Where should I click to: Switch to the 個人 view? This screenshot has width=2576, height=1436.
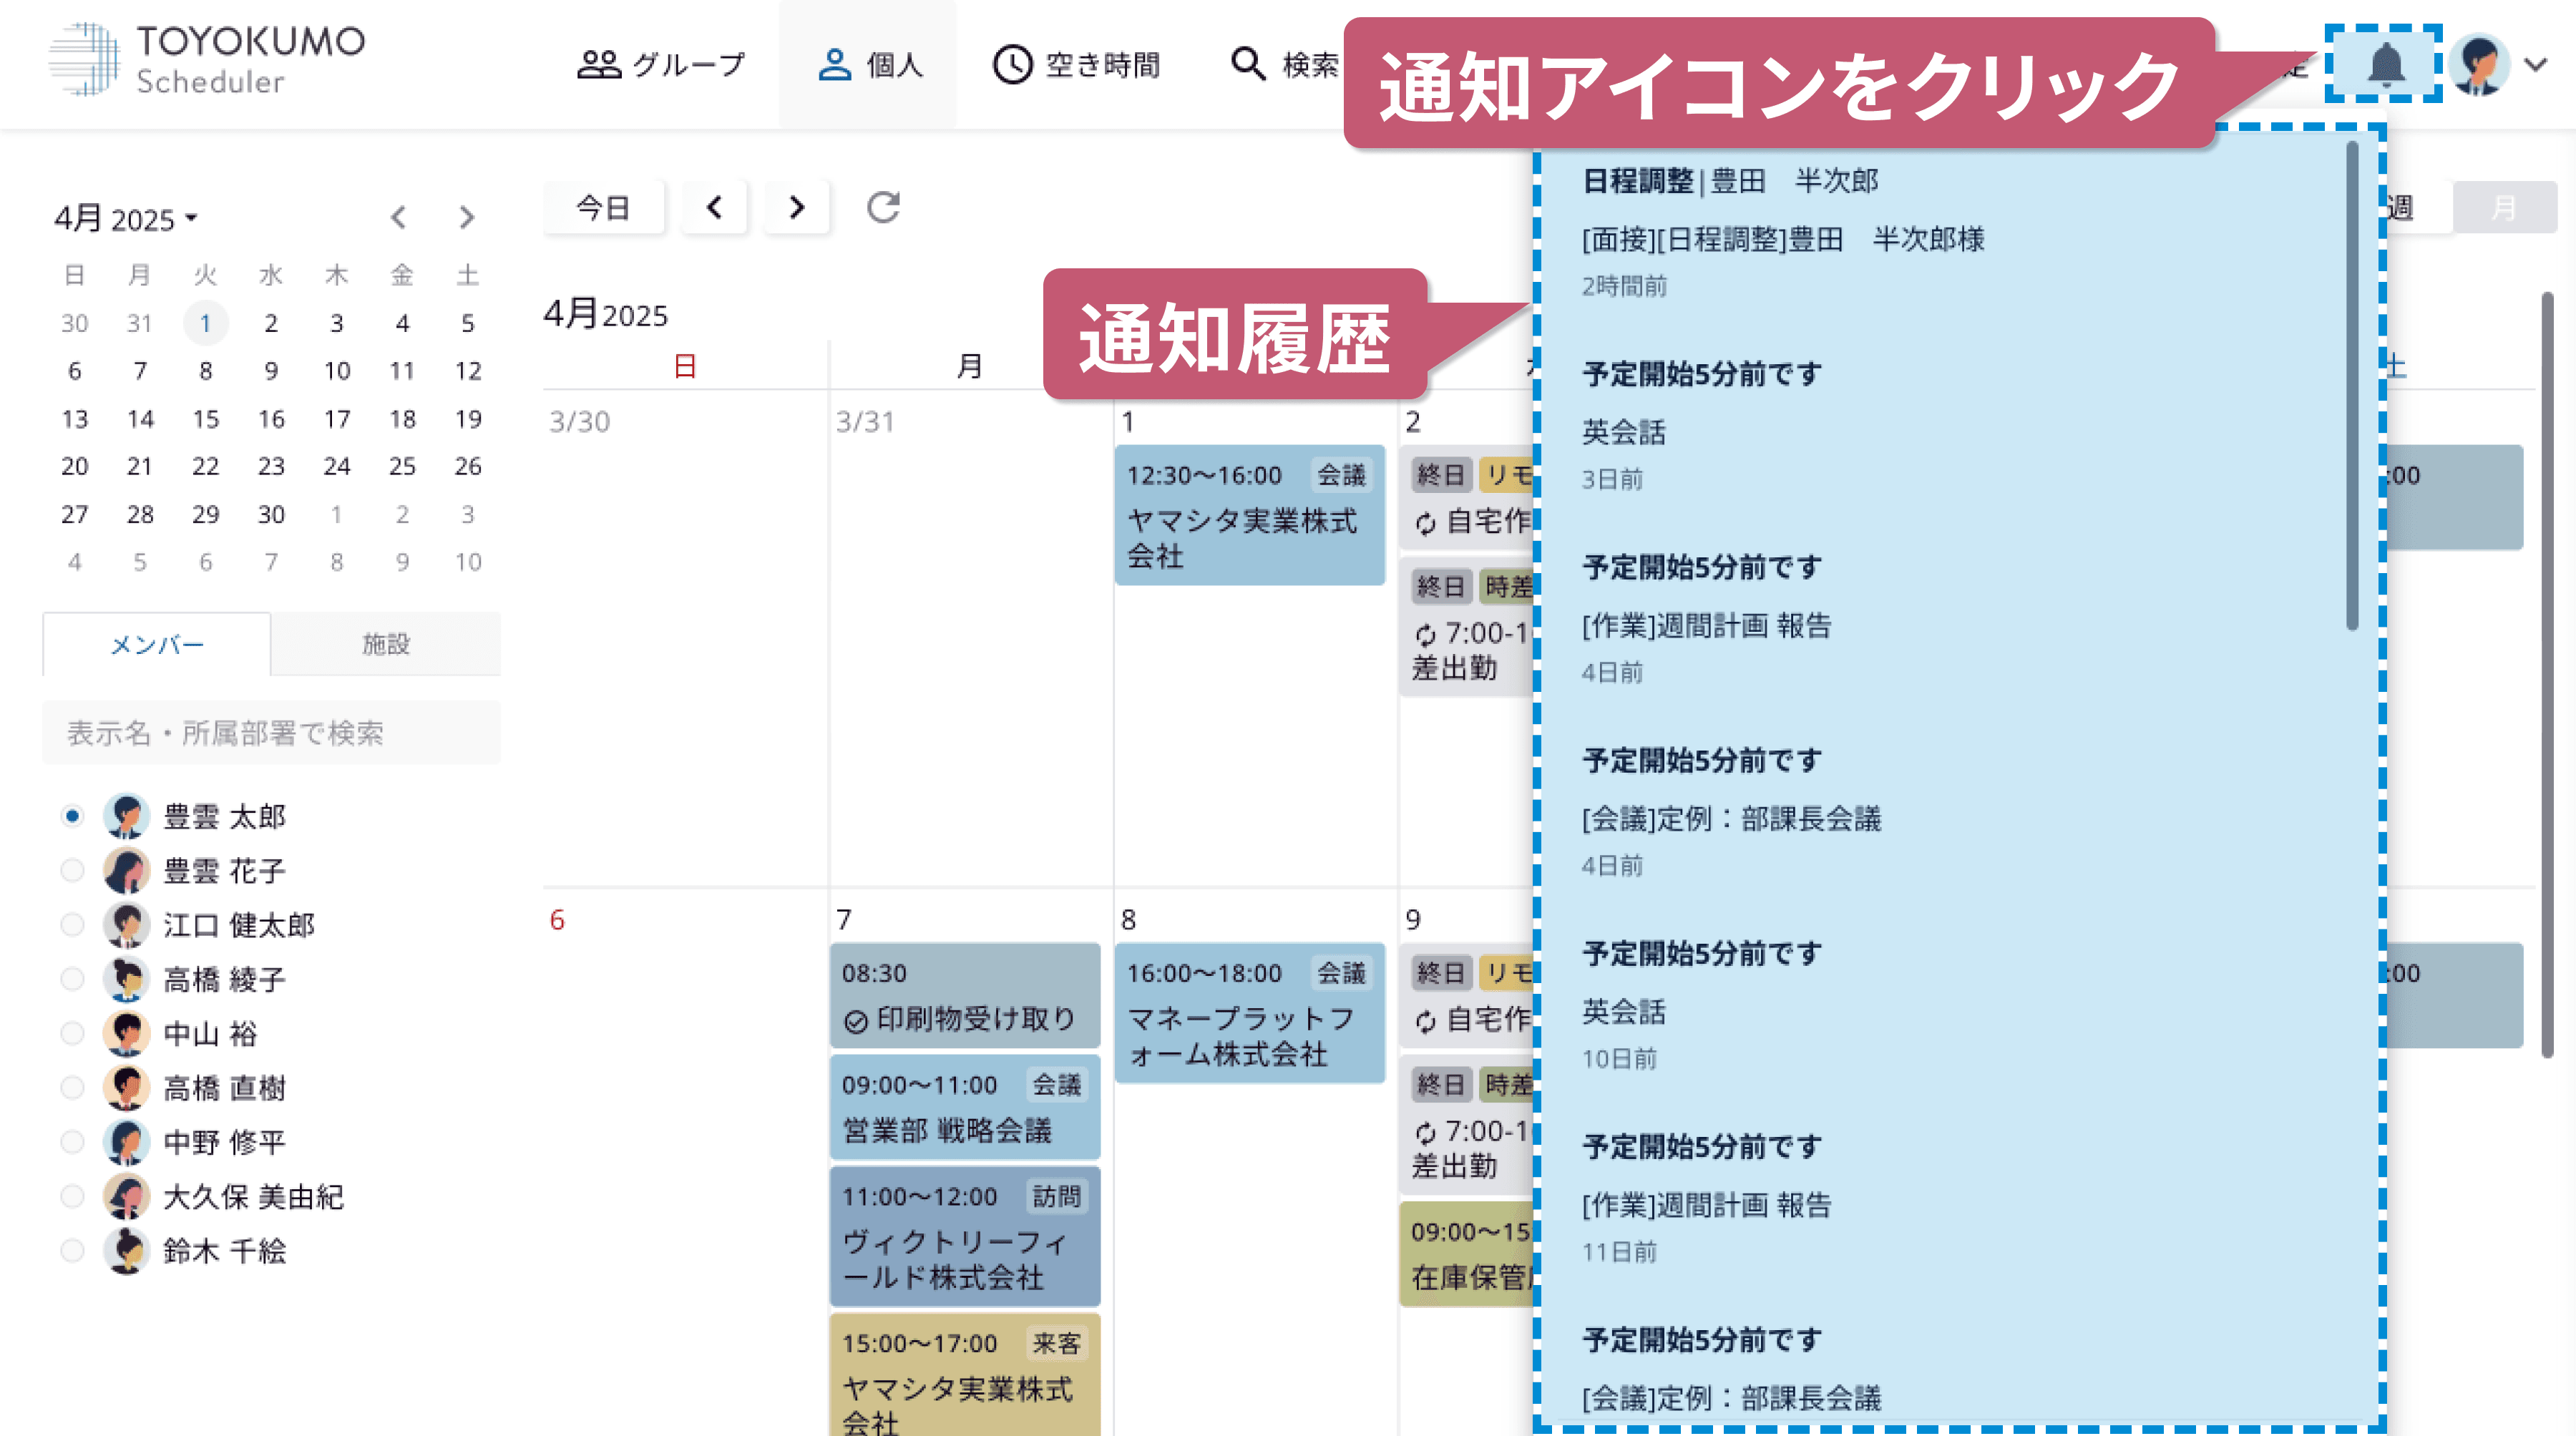click(x=869, y=65)
